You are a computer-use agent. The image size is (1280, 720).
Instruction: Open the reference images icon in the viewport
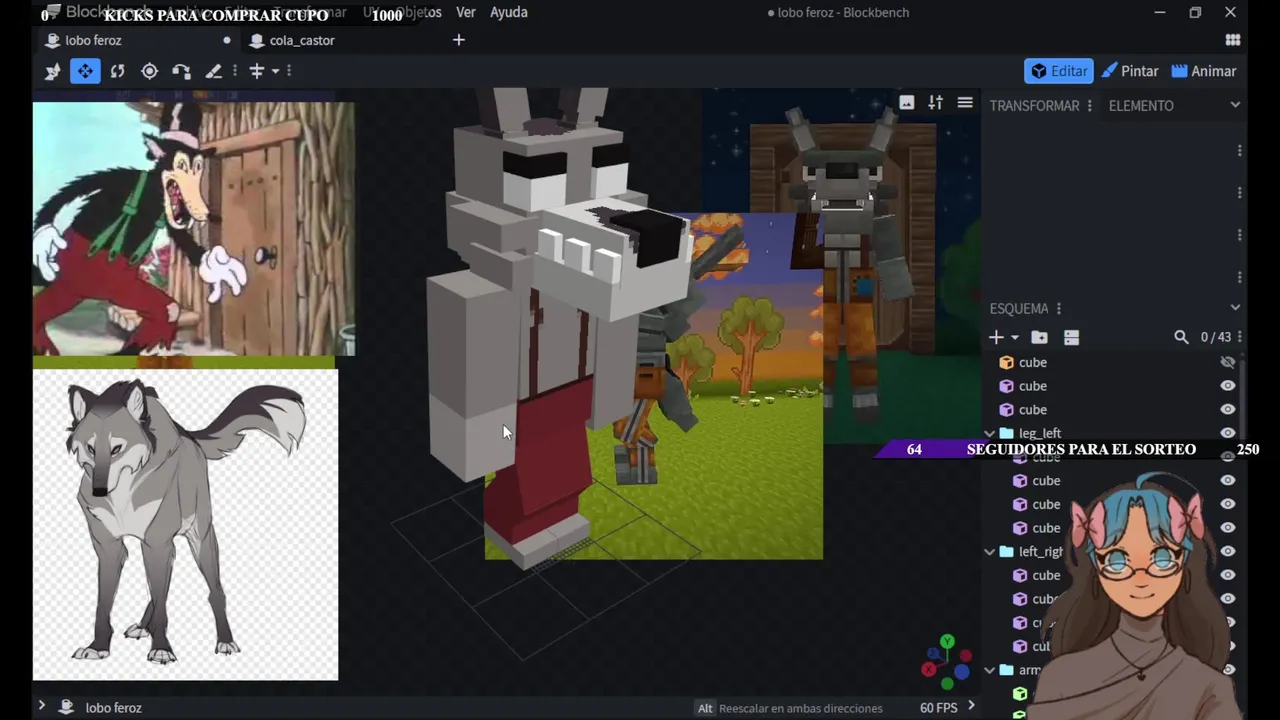[907, 102]
